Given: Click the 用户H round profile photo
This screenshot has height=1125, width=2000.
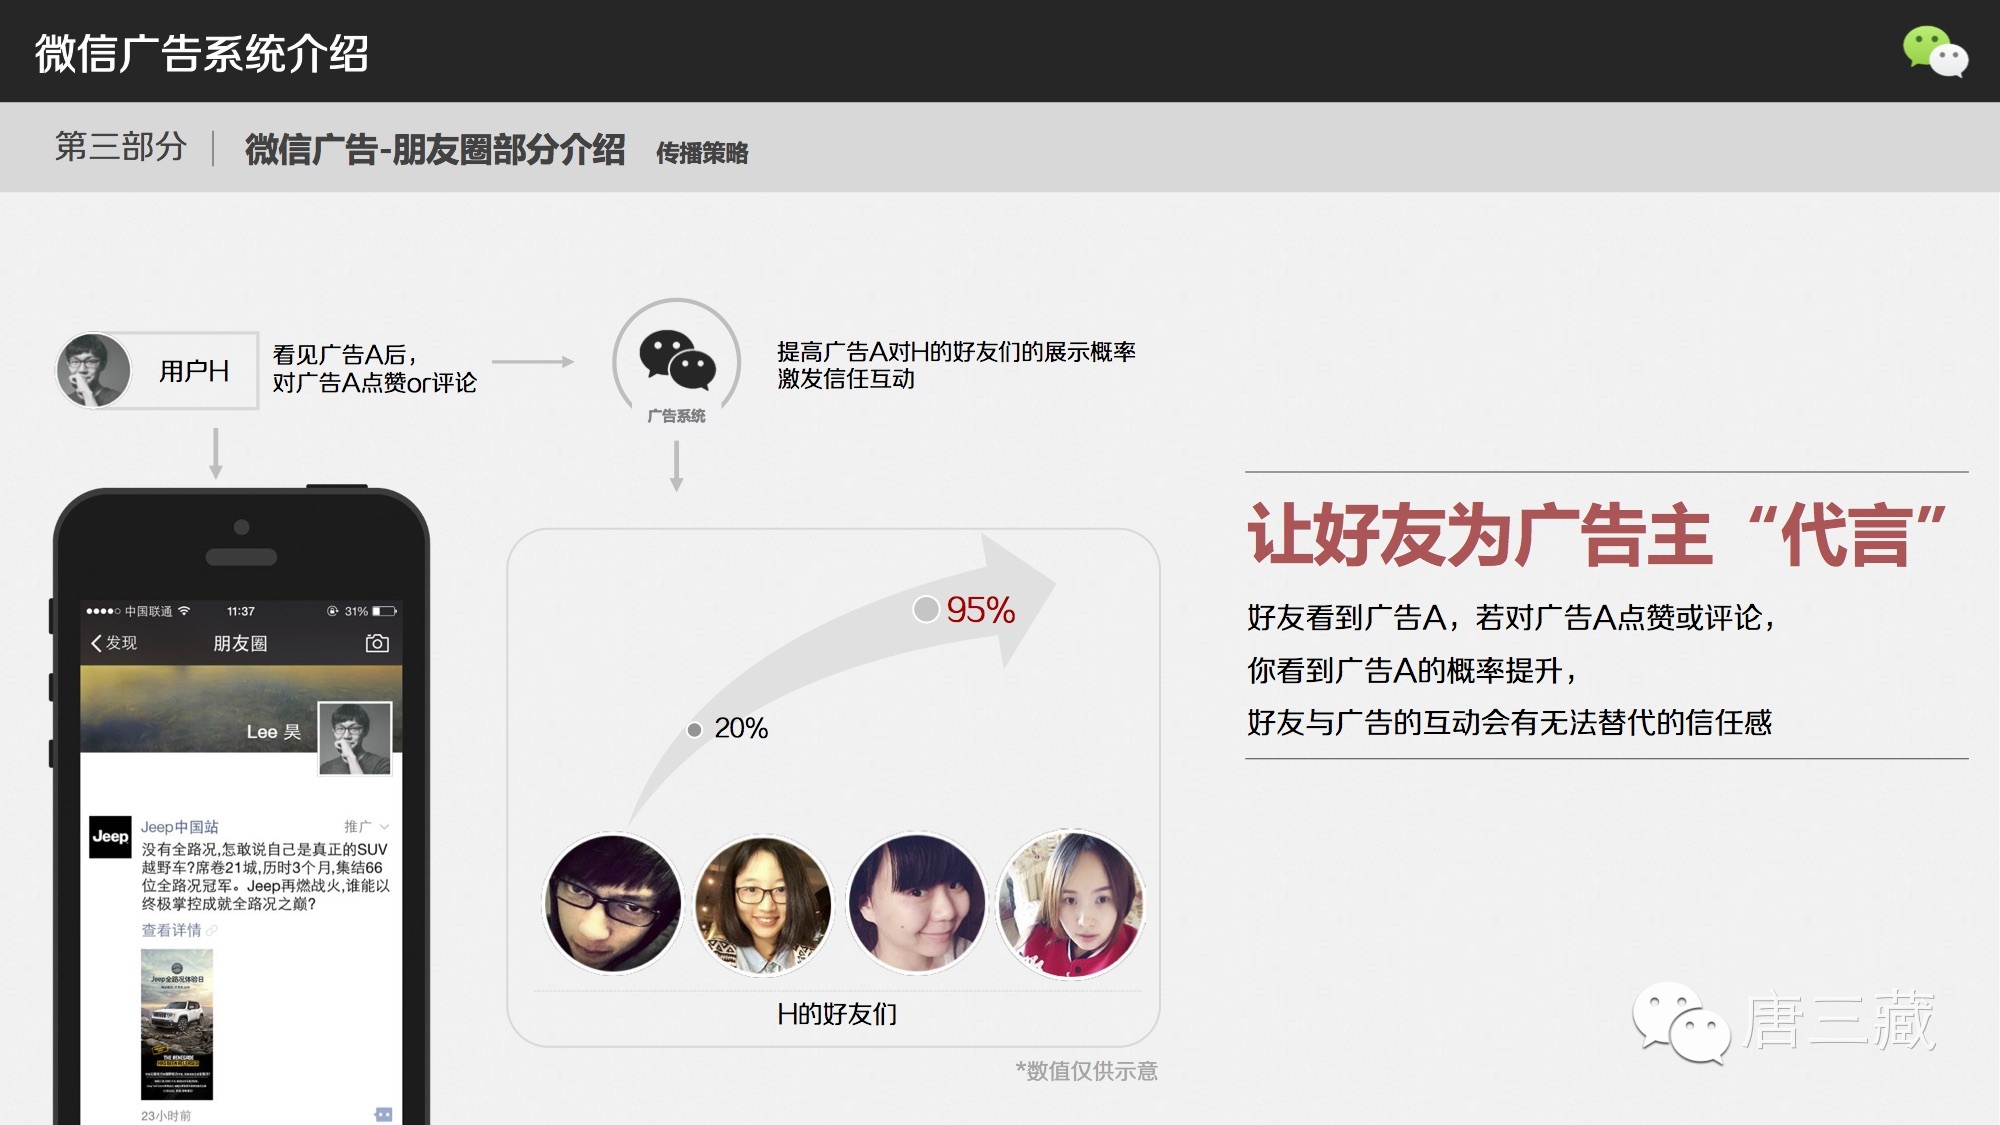Looking at the screenshot, I should (x=94, y=370).
